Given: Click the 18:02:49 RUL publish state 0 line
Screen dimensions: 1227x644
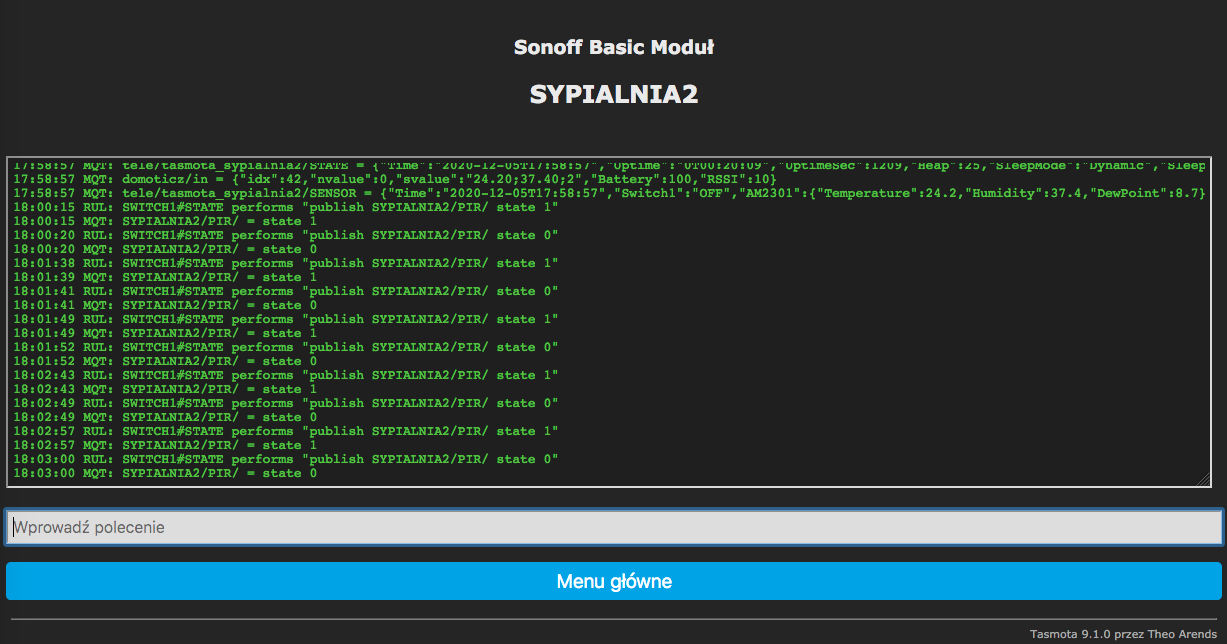Looking at the screenshot, I should click(x=285, y=403).
